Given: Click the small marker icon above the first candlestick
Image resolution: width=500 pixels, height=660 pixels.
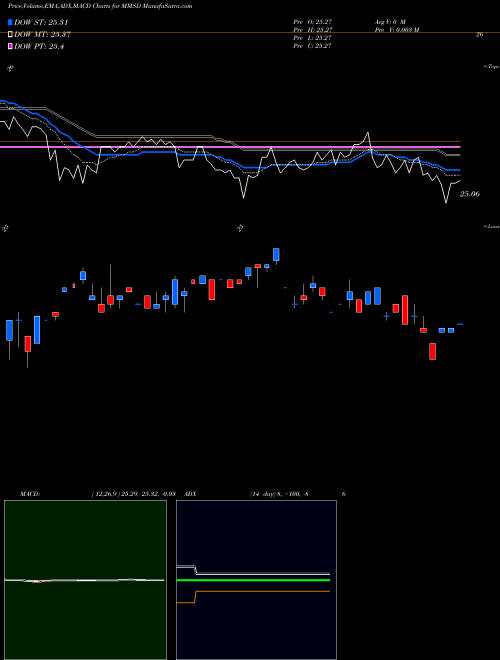Looking at the screenshot, I should pos(5,228).
